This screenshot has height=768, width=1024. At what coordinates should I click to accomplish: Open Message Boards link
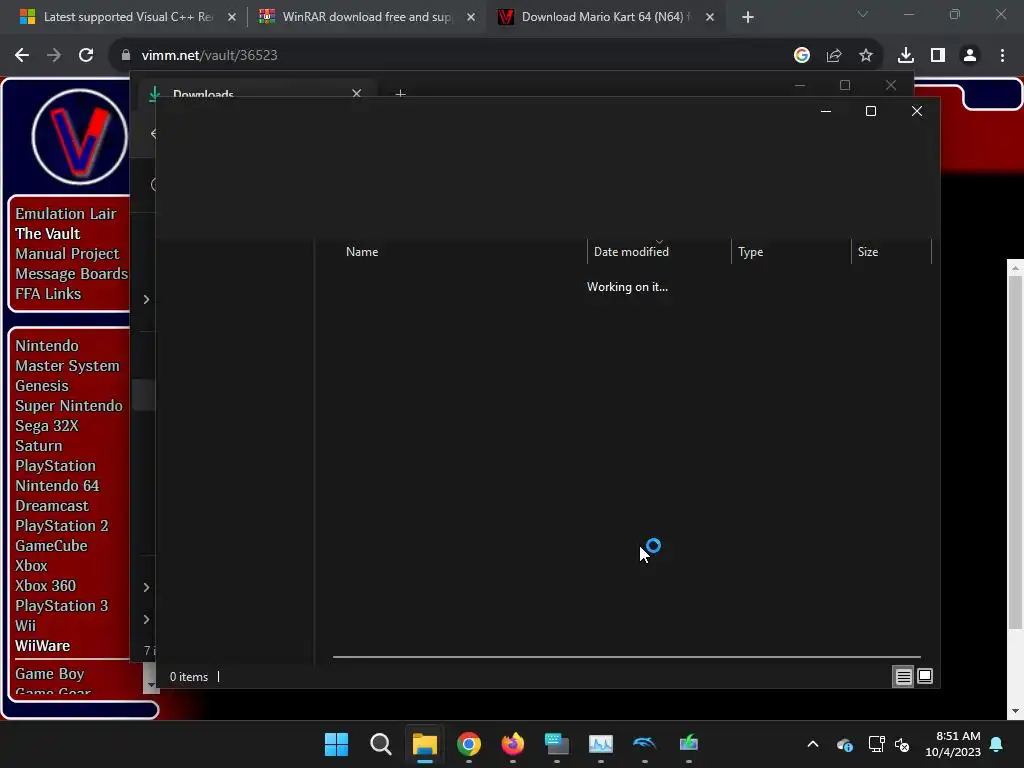coord(71,274)
